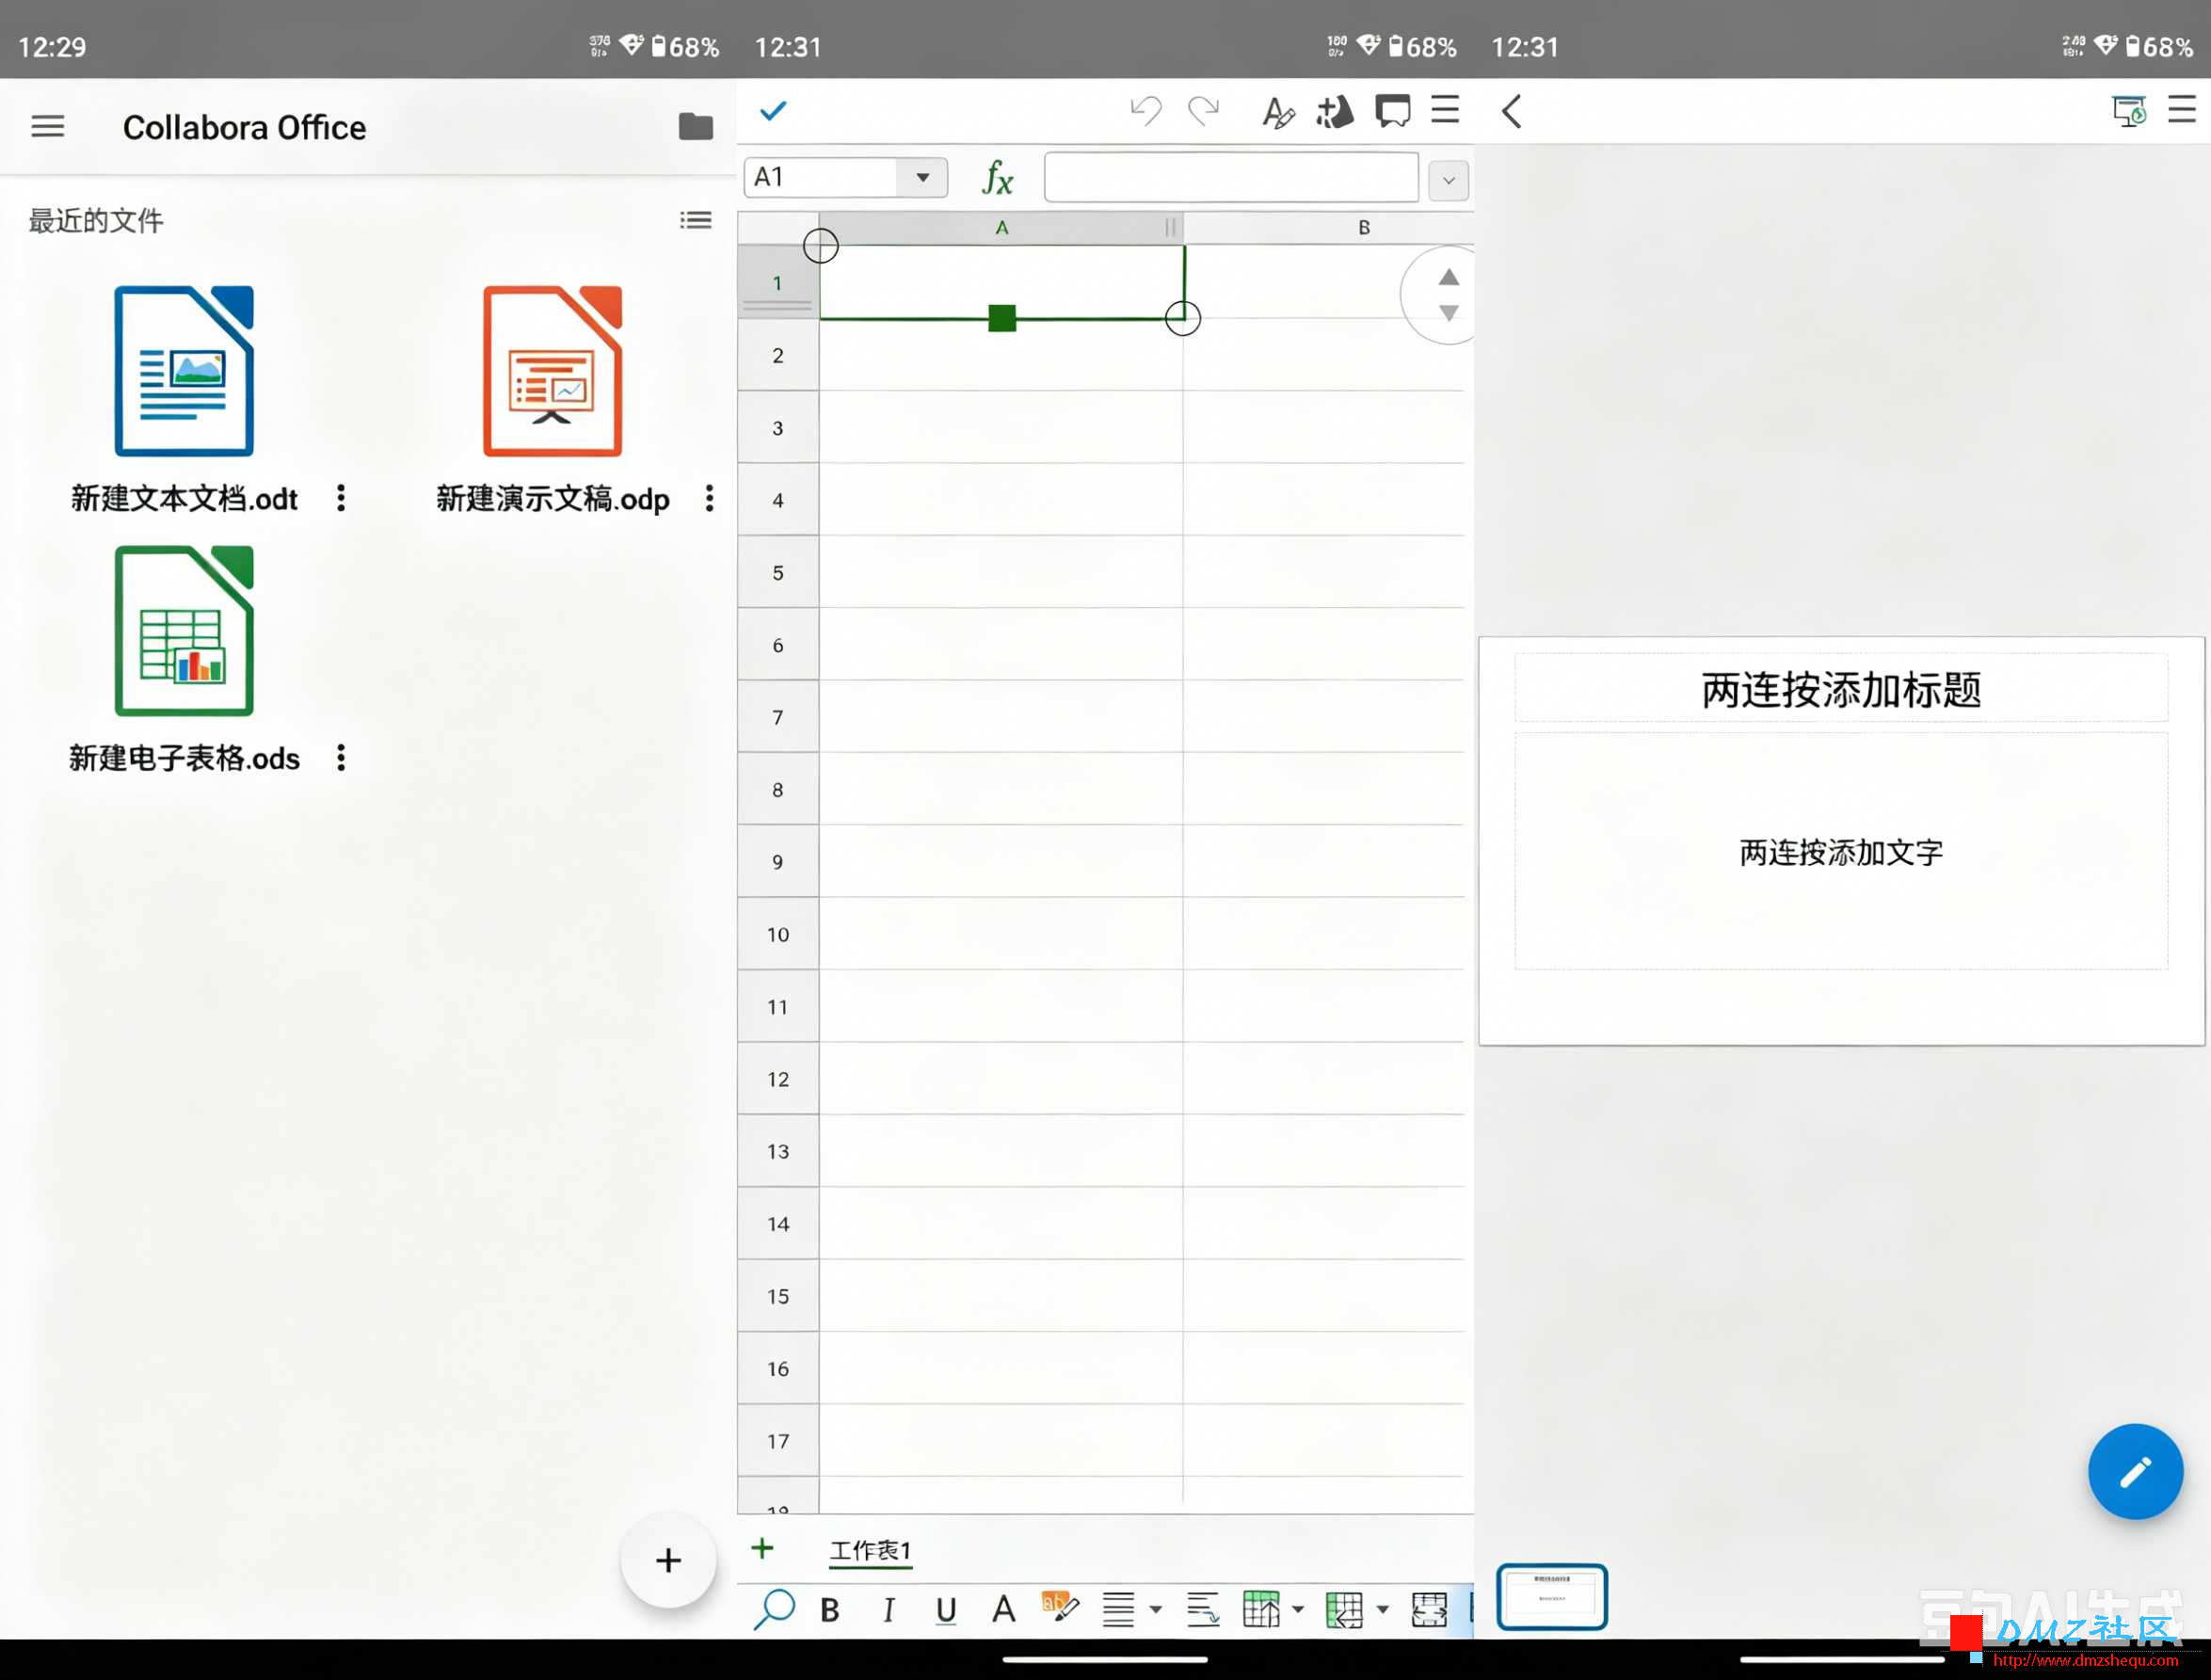Open search with the magnifier icon
This screenshot has height=1680, width=2211.
pos(774,1610)
